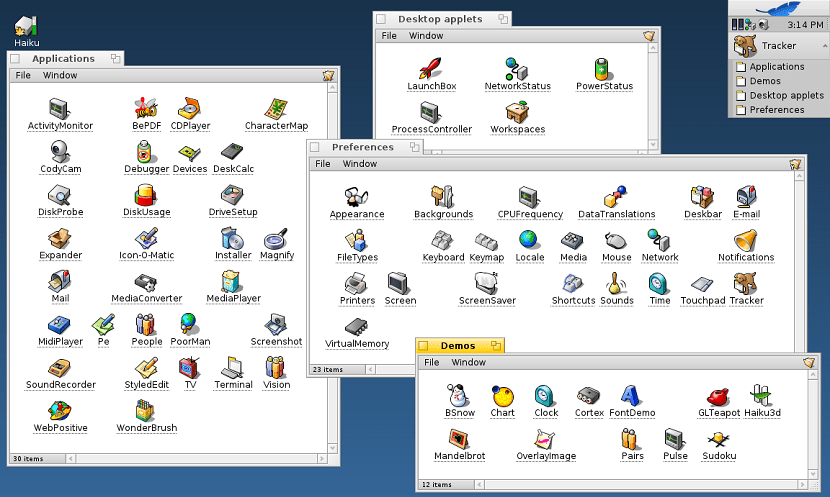Collapse the Tracker group in Deskbar

(x=825, y=47)
